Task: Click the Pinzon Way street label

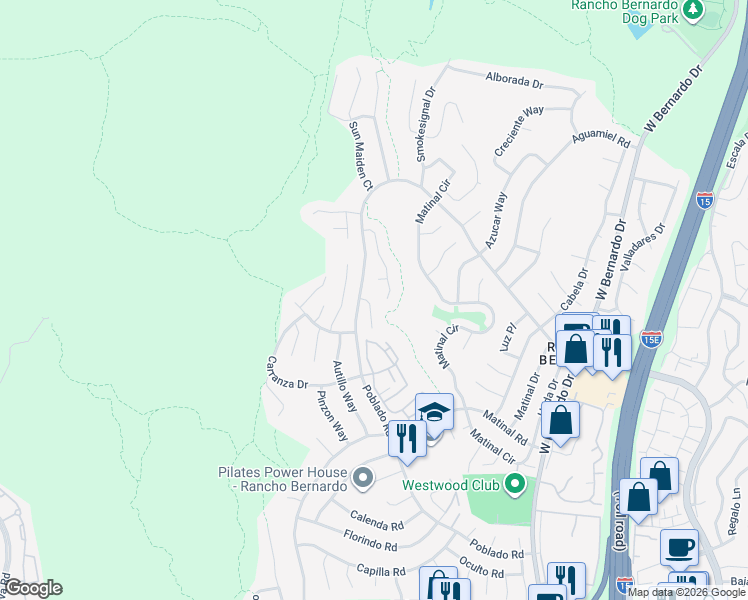Action: point(332,415)
